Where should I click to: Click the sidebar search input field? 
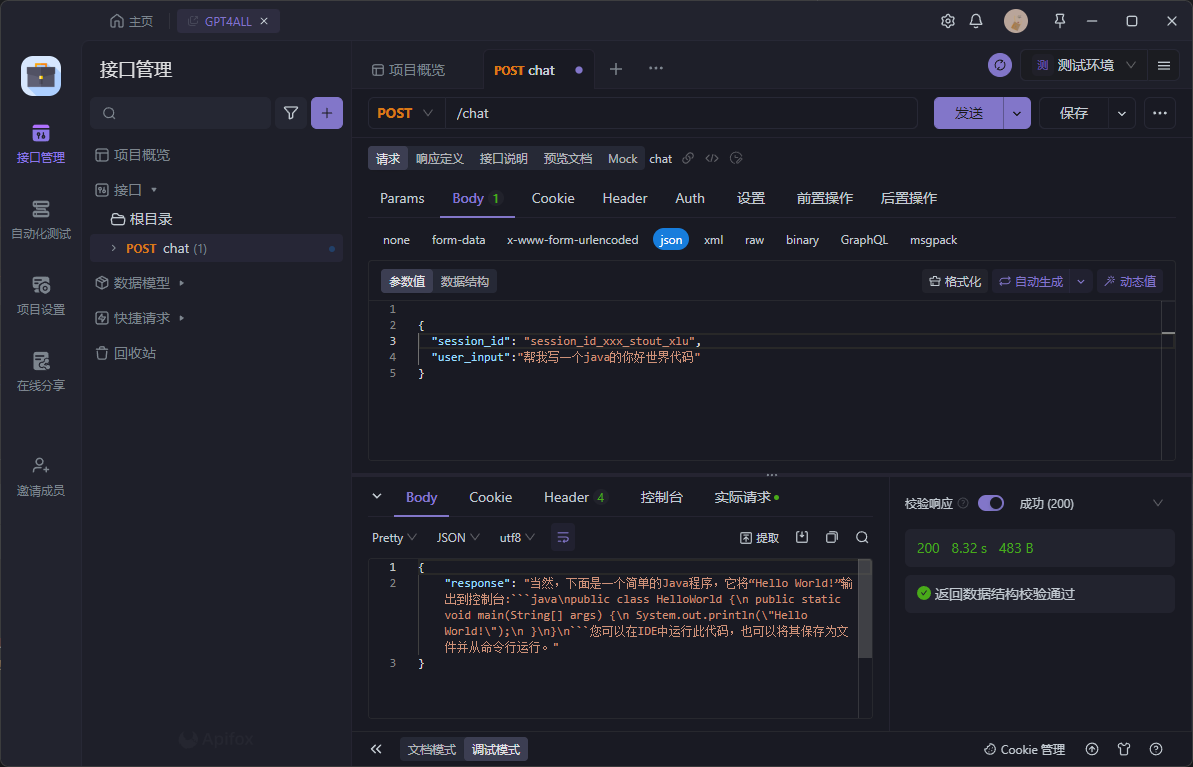(181, 113)
